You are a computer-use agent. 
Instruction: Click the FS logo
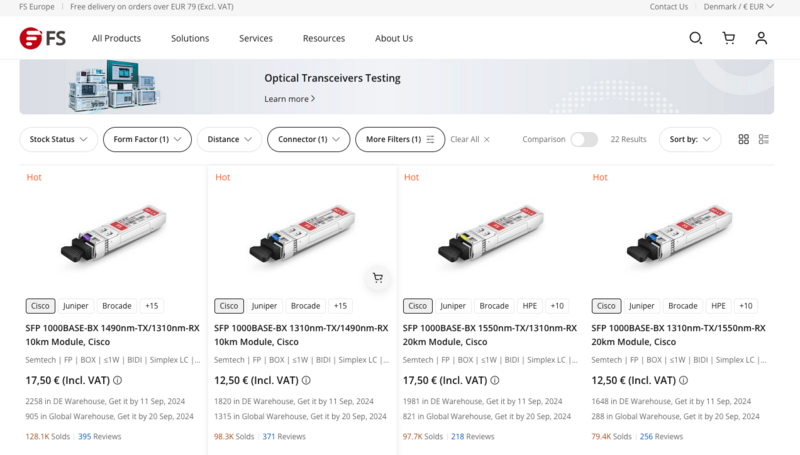tap(43, 38)
